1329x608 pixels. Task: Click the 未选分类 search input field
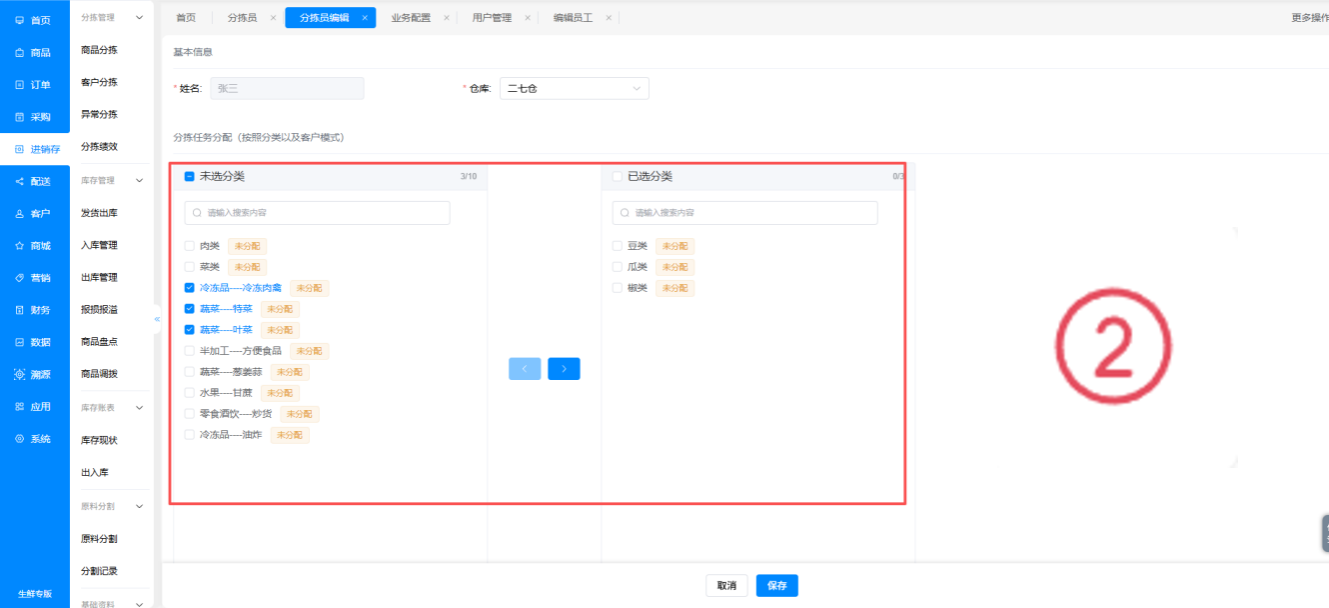[317, 213]
